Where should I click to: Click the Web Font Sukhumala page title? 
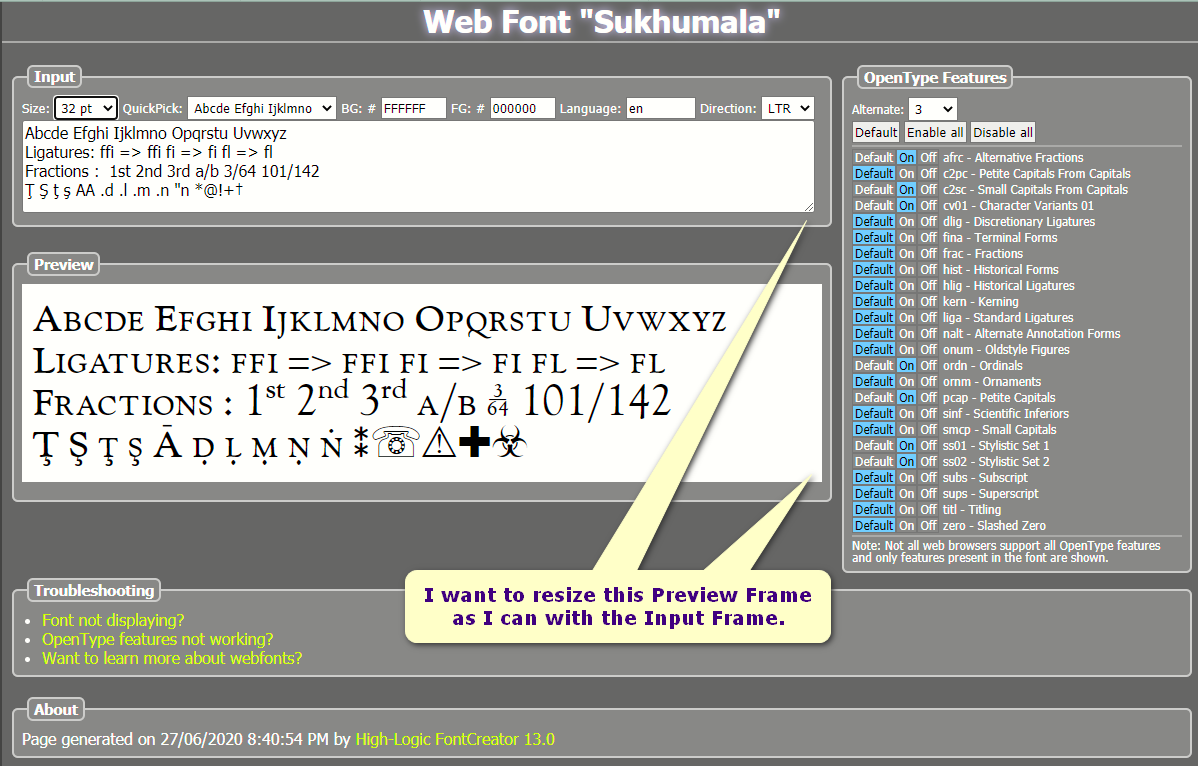point(601,21)
